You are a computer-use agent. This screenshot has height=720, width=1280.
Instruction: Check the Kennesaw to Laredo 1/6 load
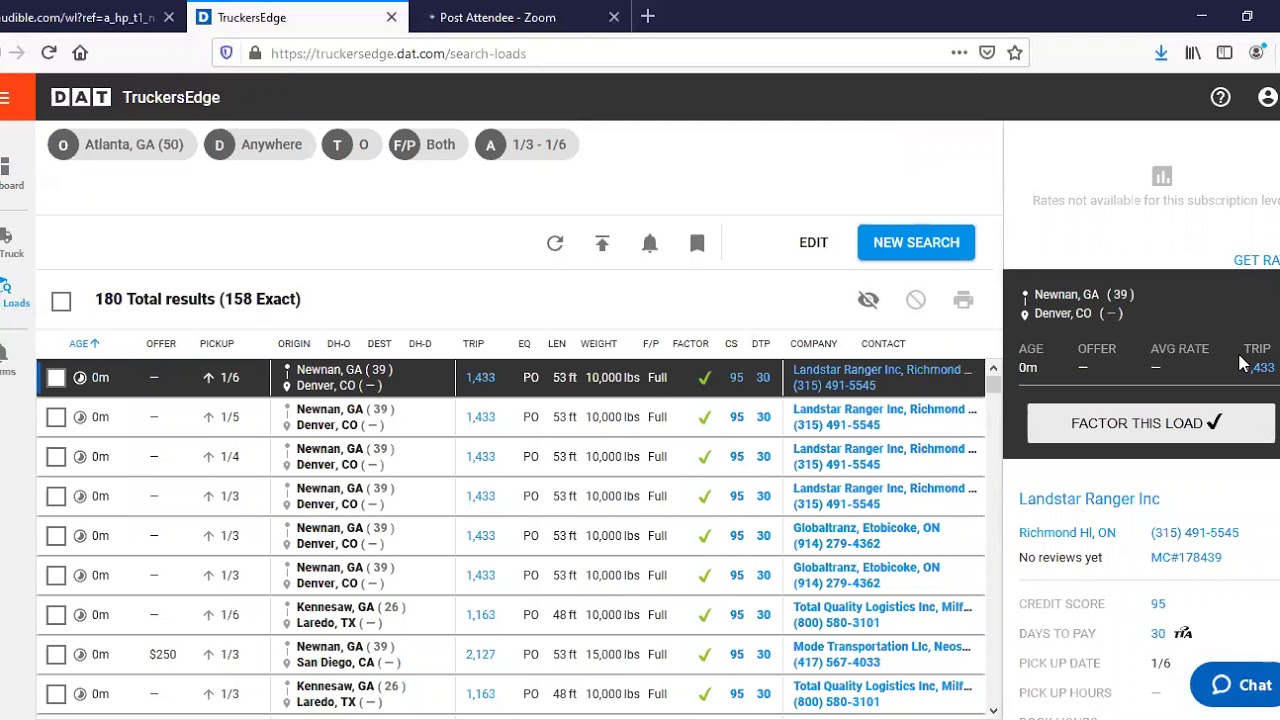[x=56, y=615]
